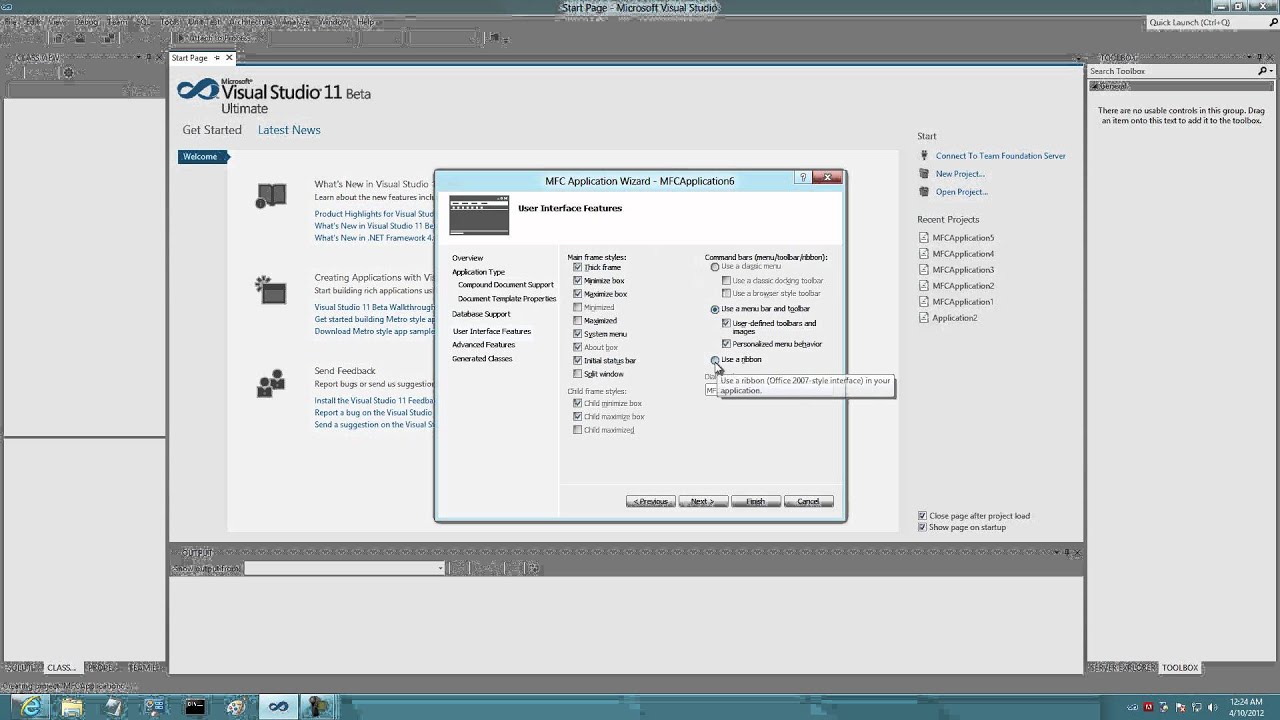Viewport: 1280px width, 720px height.
Task: Click Product Highlights for Visual Studio link
Action: tap(374, 214)
